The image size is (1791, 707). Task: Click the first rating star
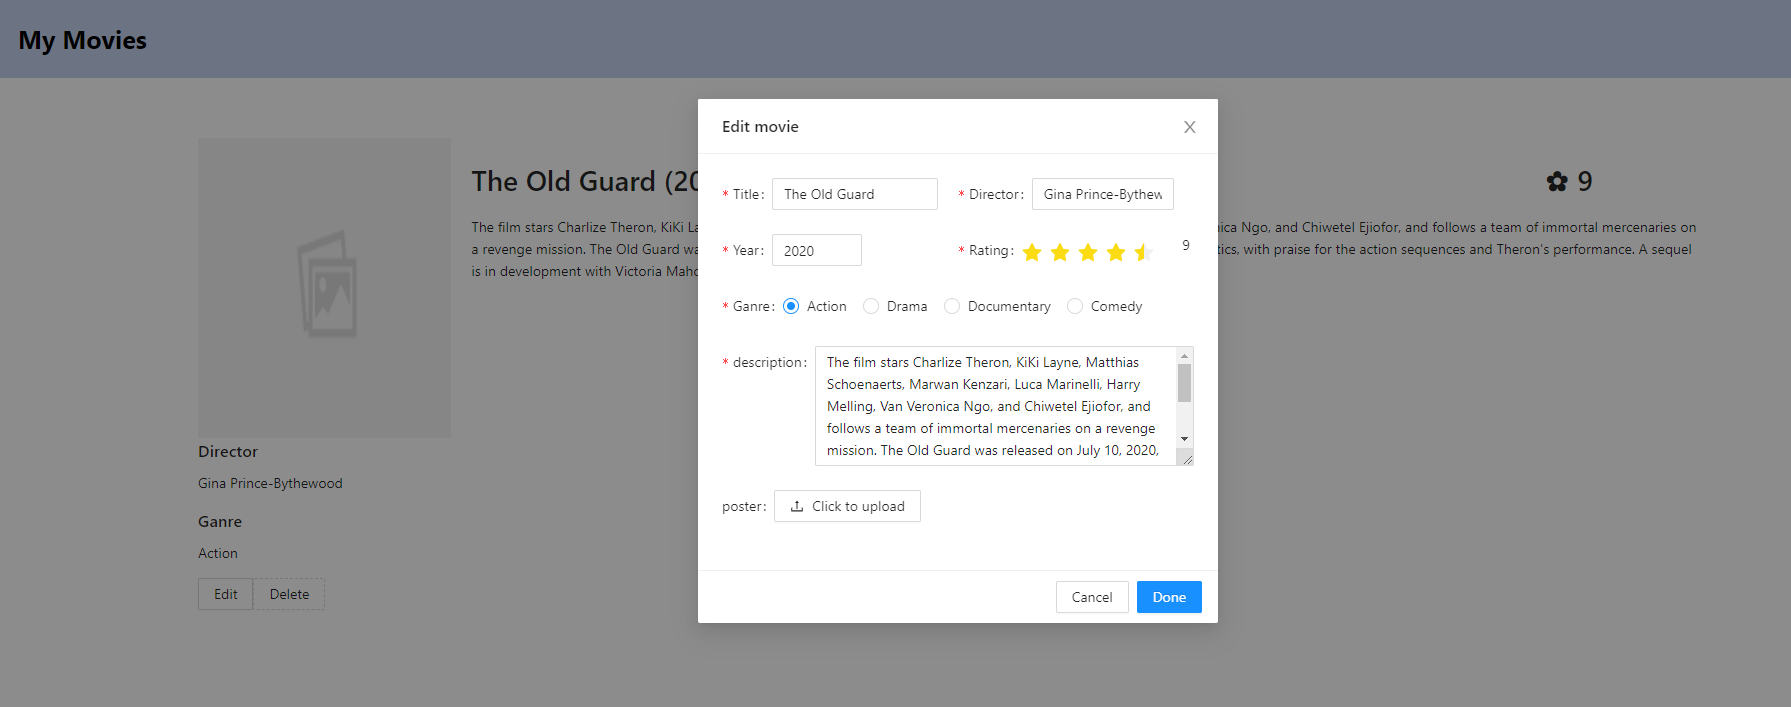tap(1032, 252)
